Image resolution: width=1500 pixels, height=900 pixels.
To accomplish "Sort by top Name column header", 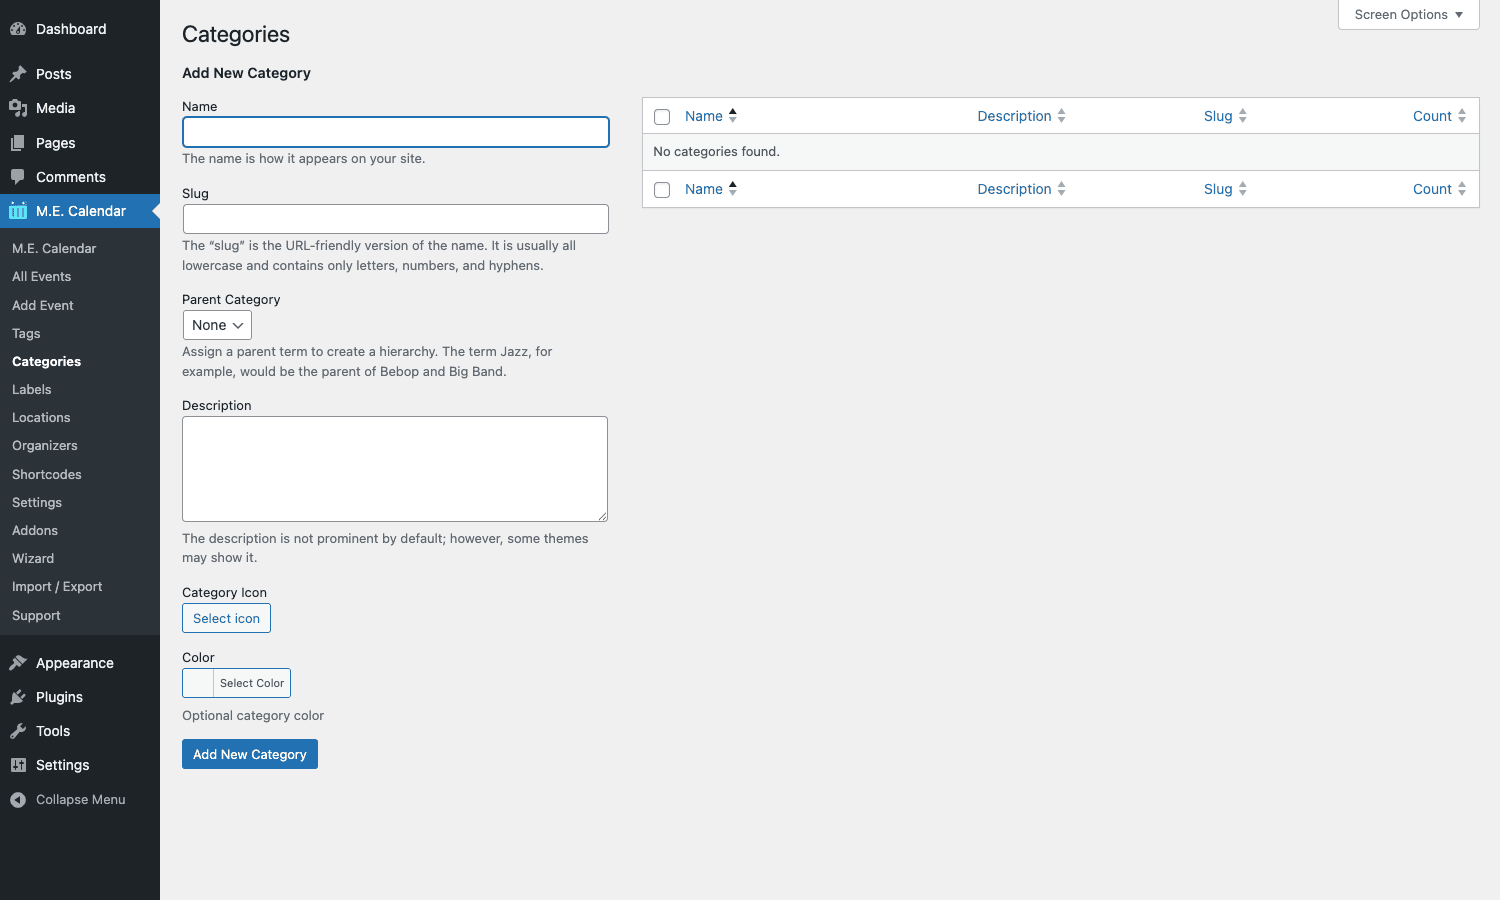I will [704, 116].
